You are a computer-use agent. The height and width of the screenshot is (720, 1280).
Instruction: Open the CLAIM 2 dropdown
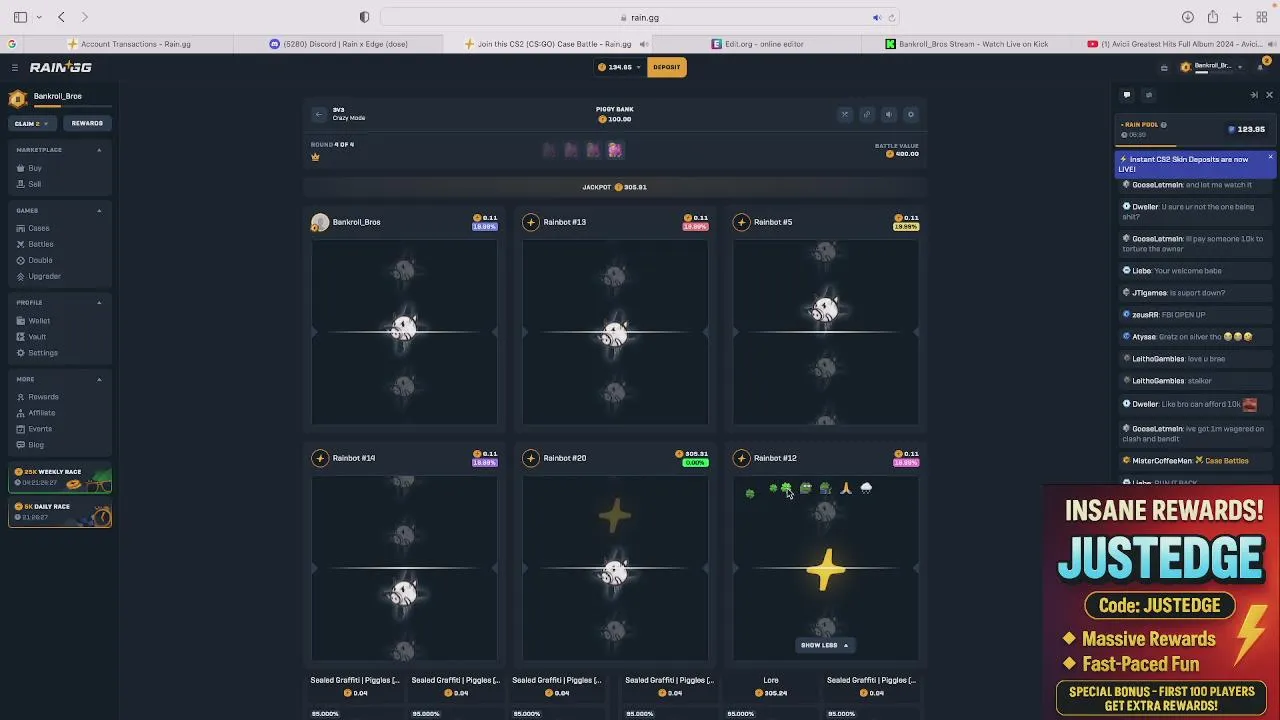[x=31, y=123]
